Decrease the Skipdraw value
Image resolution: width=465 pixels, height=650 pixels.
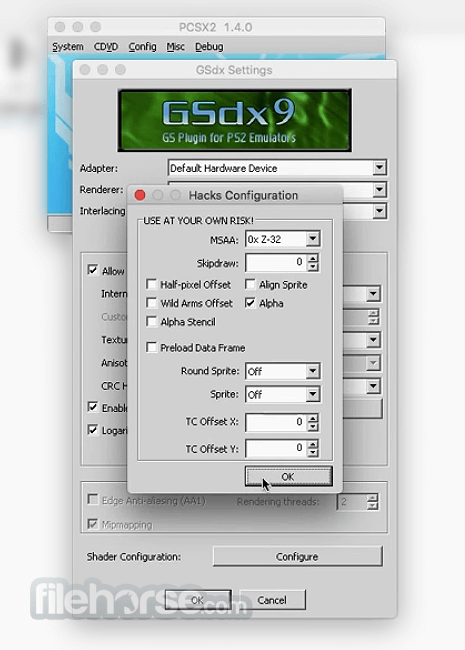pyautogui.click(x=313, y=267)
